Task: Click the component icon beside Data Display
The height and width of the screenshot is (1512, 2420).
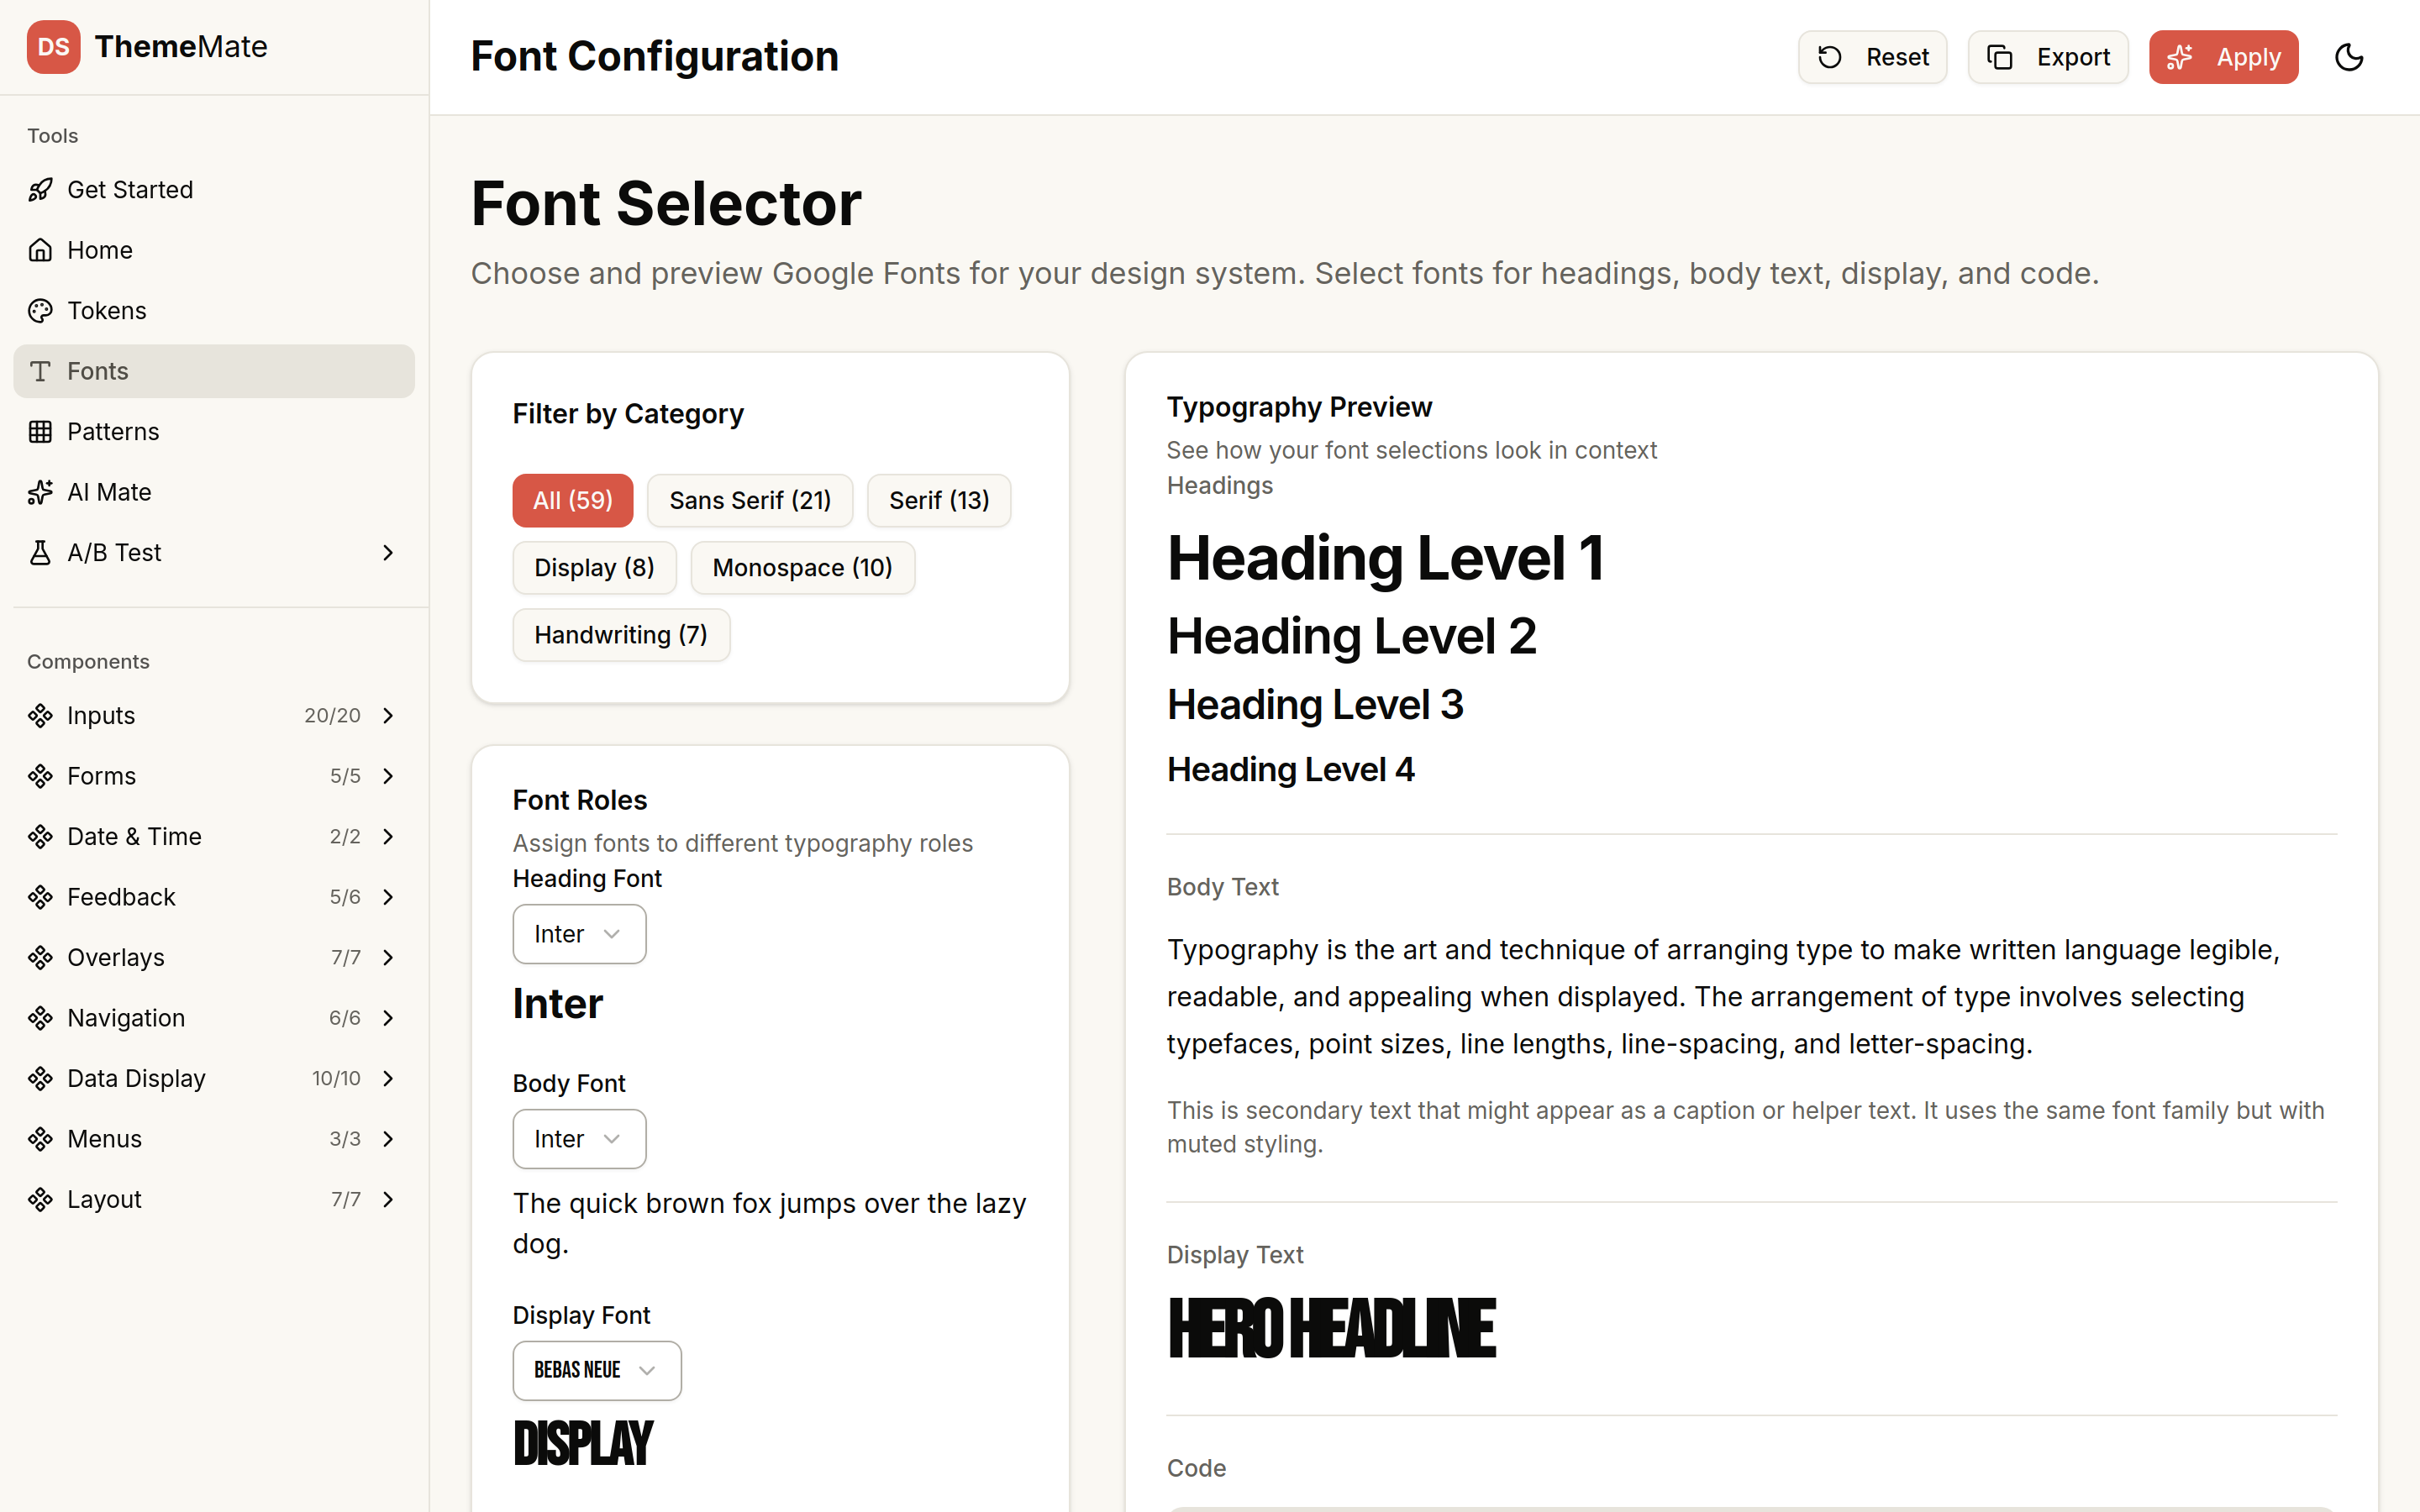Action: pos(40,1079)
